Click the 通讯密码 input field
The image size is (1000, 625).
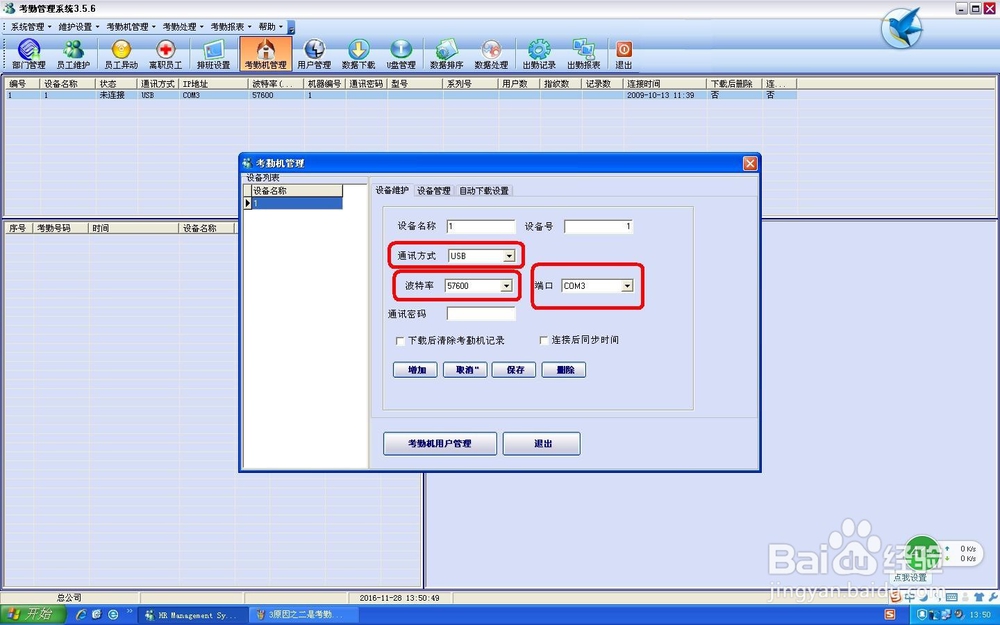pyautogui.click(x=481, y=314)
